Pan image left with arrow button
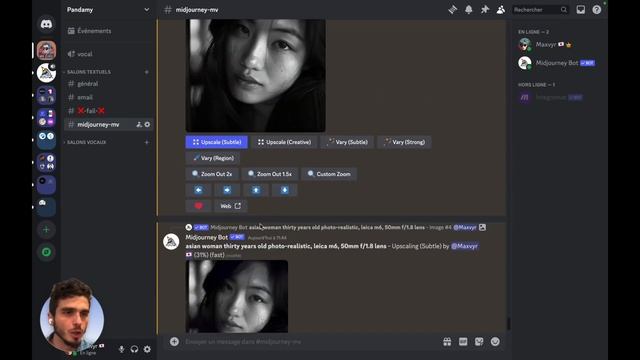The height and width of the screenshot is (360, 640). tap(198, 190)
